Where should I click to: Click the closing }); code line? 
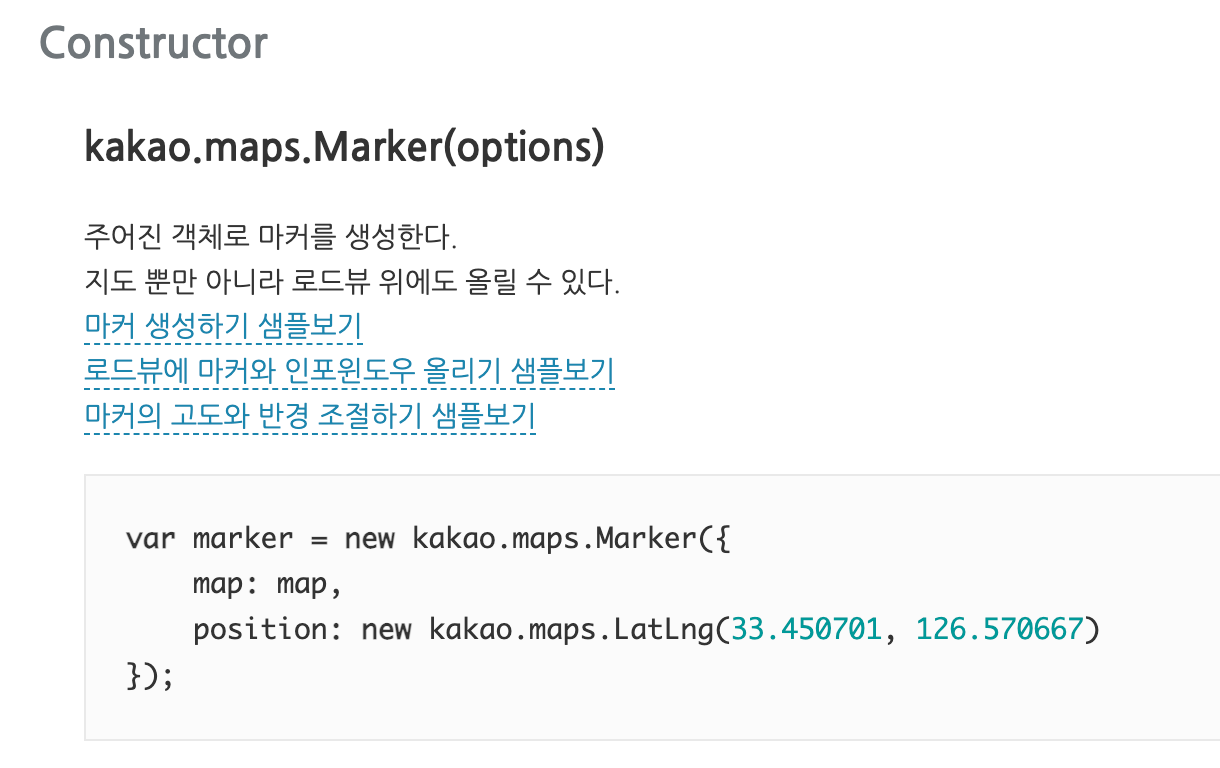150,675
